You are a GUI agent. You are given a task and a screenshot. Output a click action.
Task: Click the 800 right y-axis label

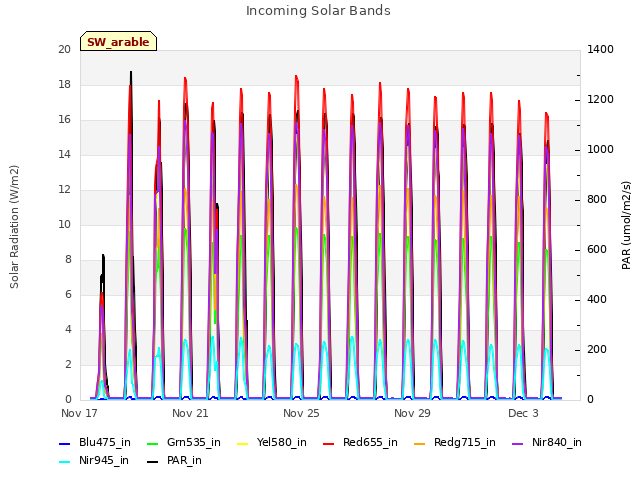tap(597, 200)
